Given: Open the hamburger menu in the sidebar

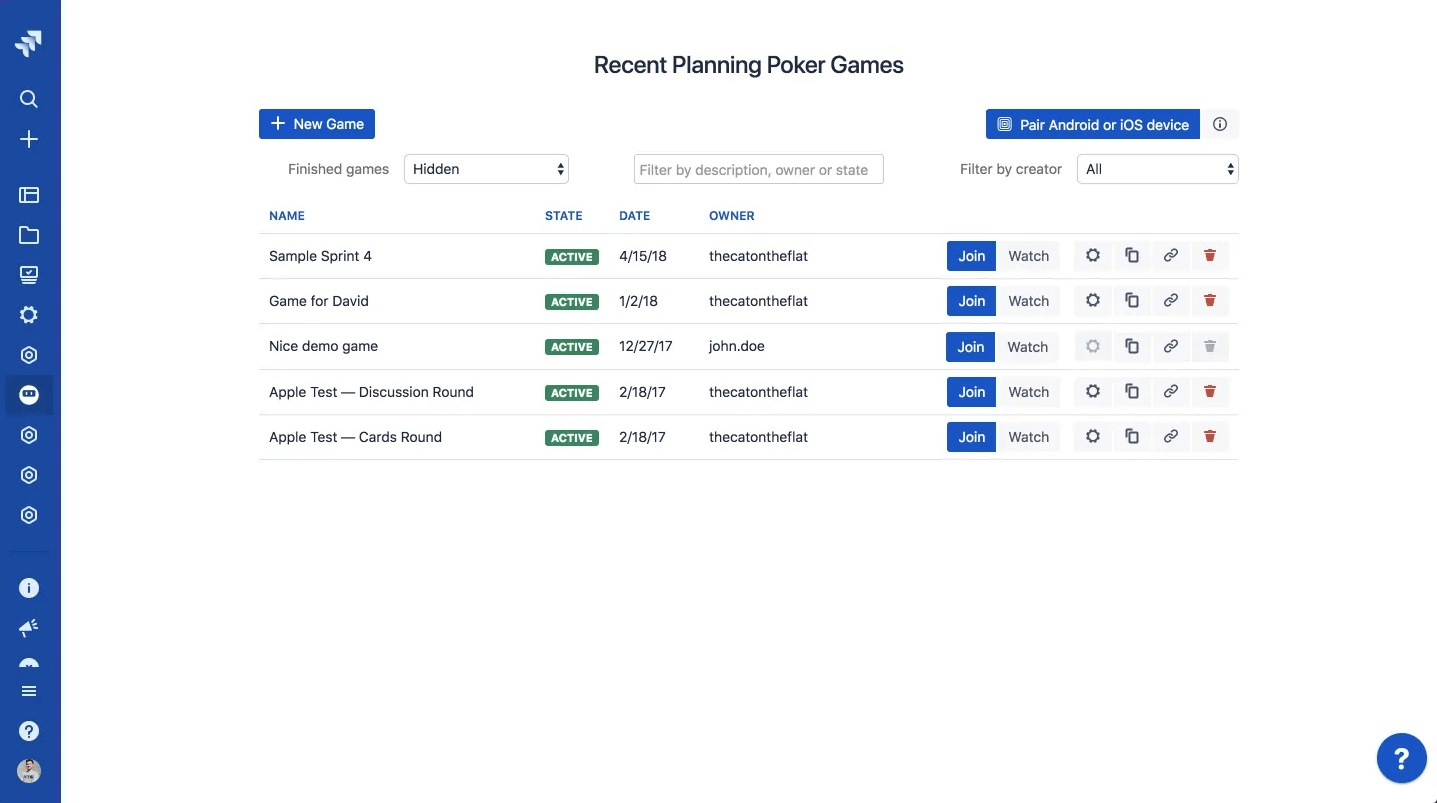Looking at the screenshot, I should pyautogui.click(x=29, y=690).
